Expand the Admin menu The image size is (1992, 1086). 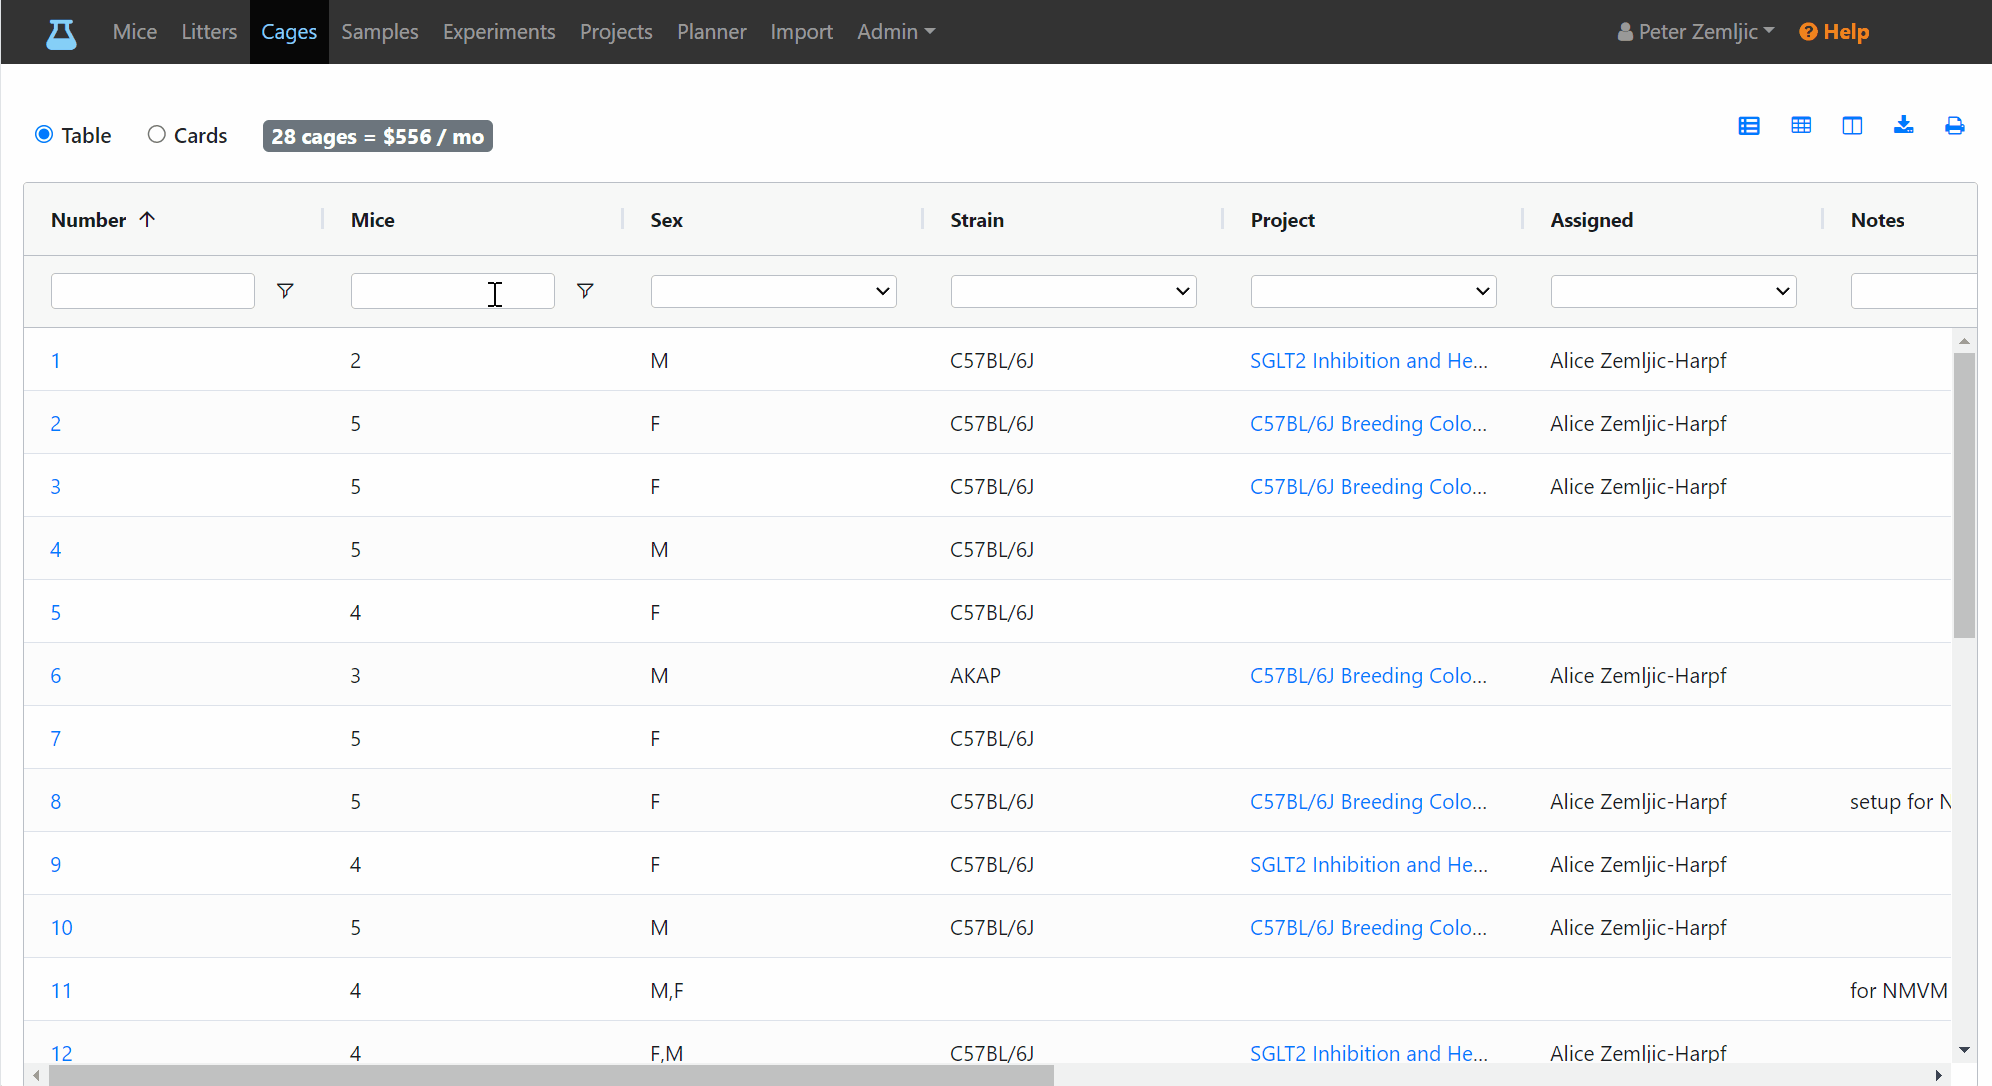click(x=896, y=32)
